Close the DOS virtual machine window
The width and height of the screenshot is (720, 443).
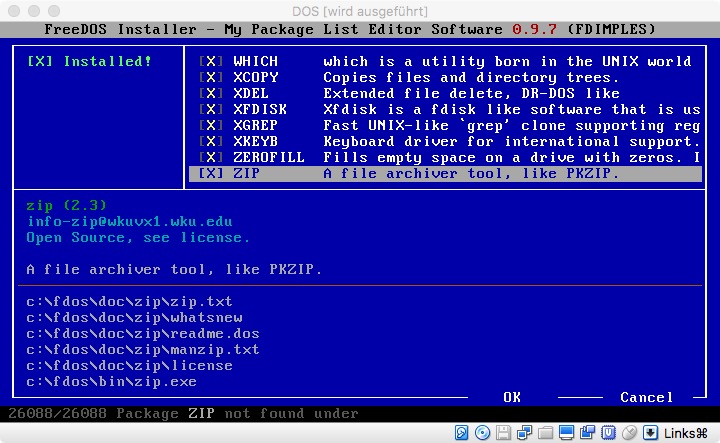coord(14,11)
